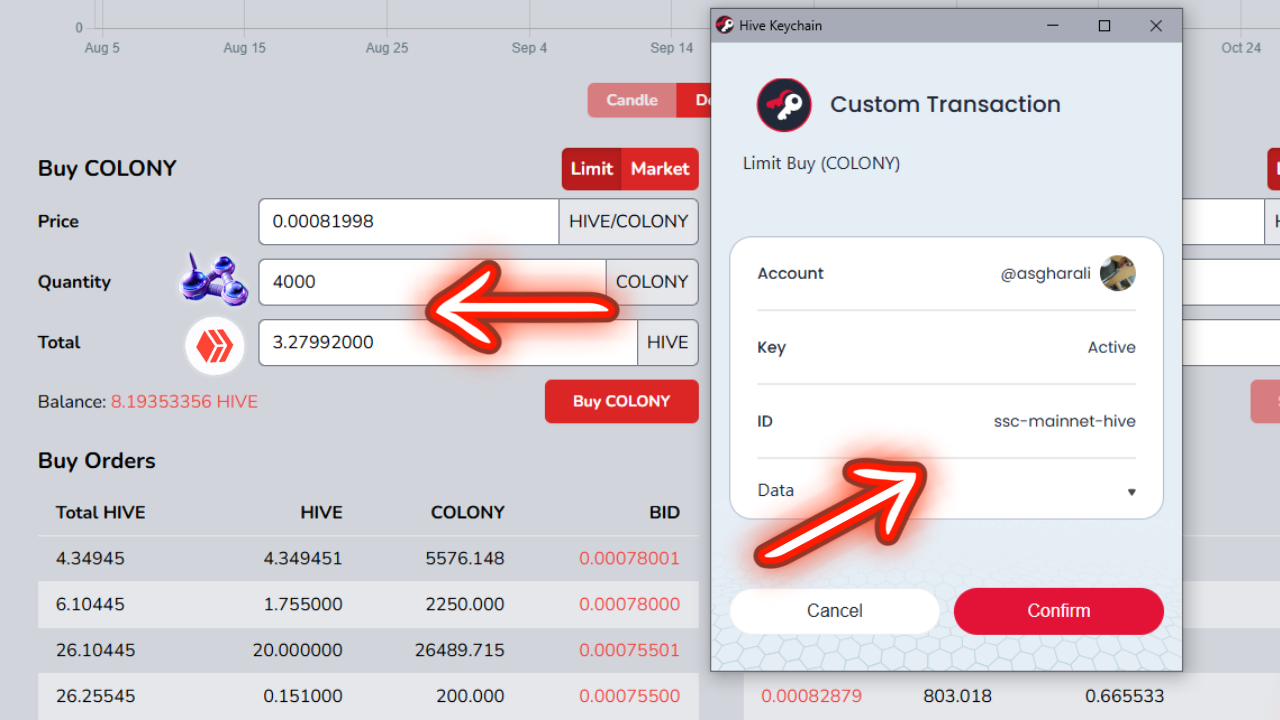Click the @asgharali account name
Viewport: 1280px width, 720px height.
click(x=1046, y=274)
